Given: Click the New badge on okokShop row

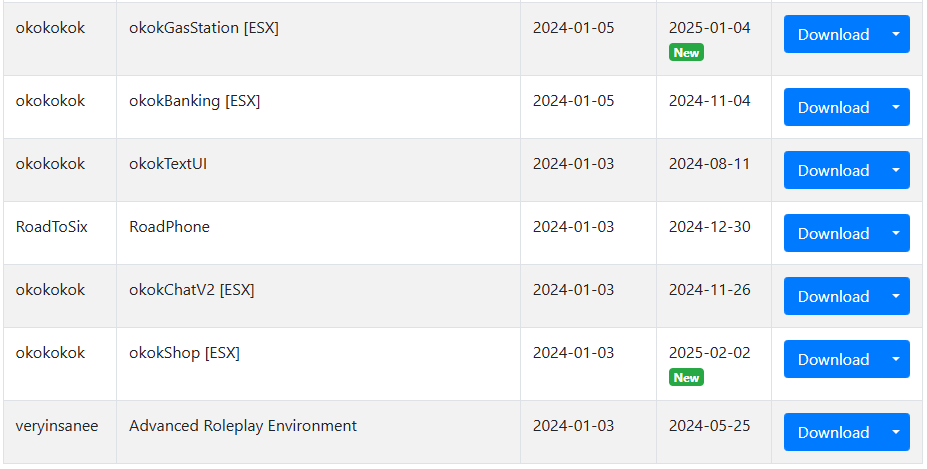Looking at the screenshot, I should tap(686, 377).
